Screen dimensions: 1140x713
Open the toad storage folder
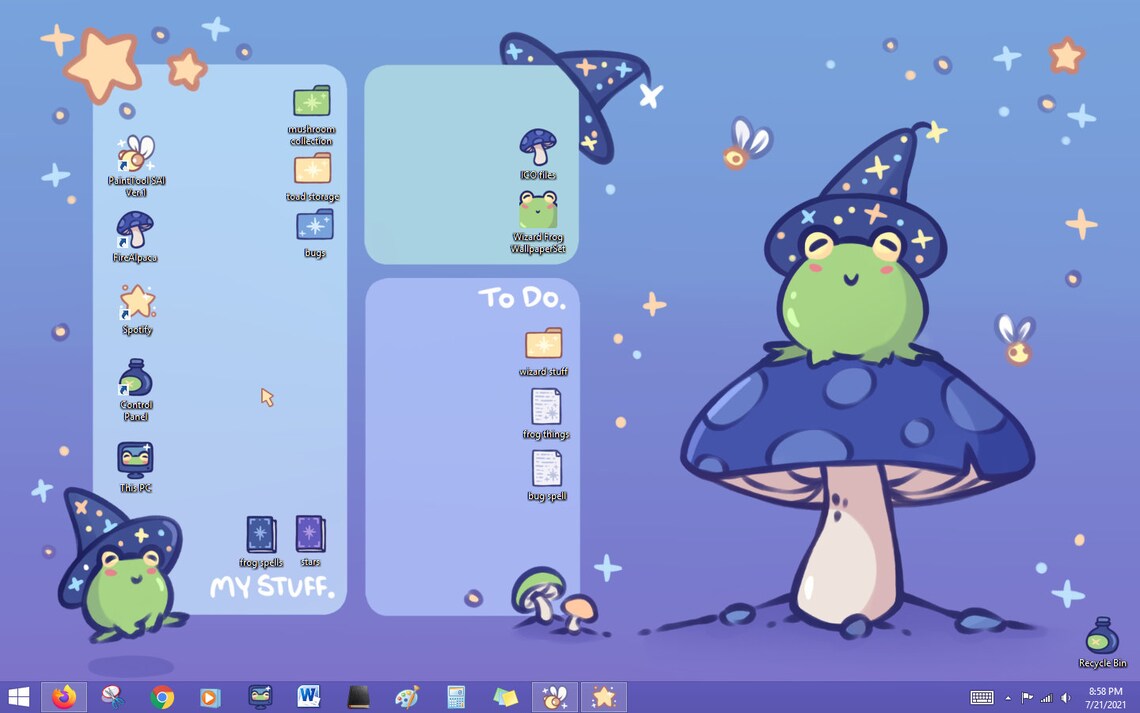point(311,170)
